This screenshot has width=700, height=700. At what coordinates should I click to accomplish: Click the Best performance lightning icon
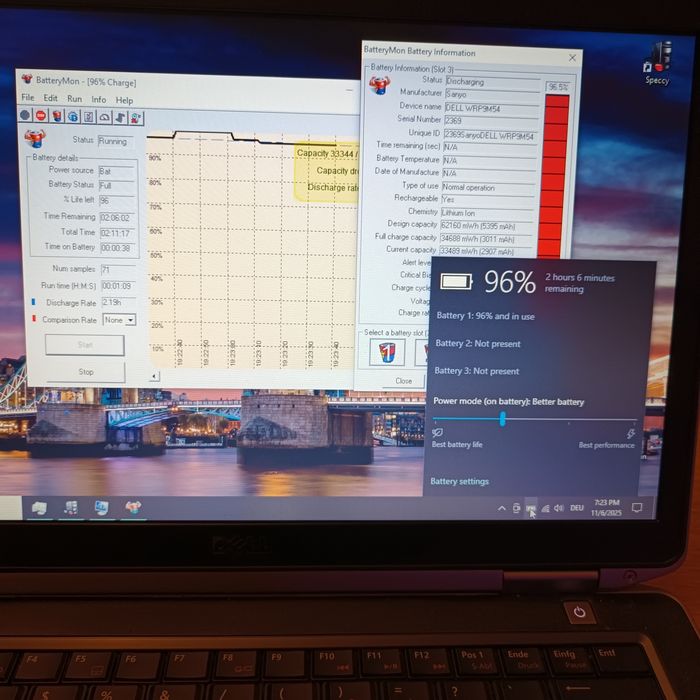(x=630, y=433)
